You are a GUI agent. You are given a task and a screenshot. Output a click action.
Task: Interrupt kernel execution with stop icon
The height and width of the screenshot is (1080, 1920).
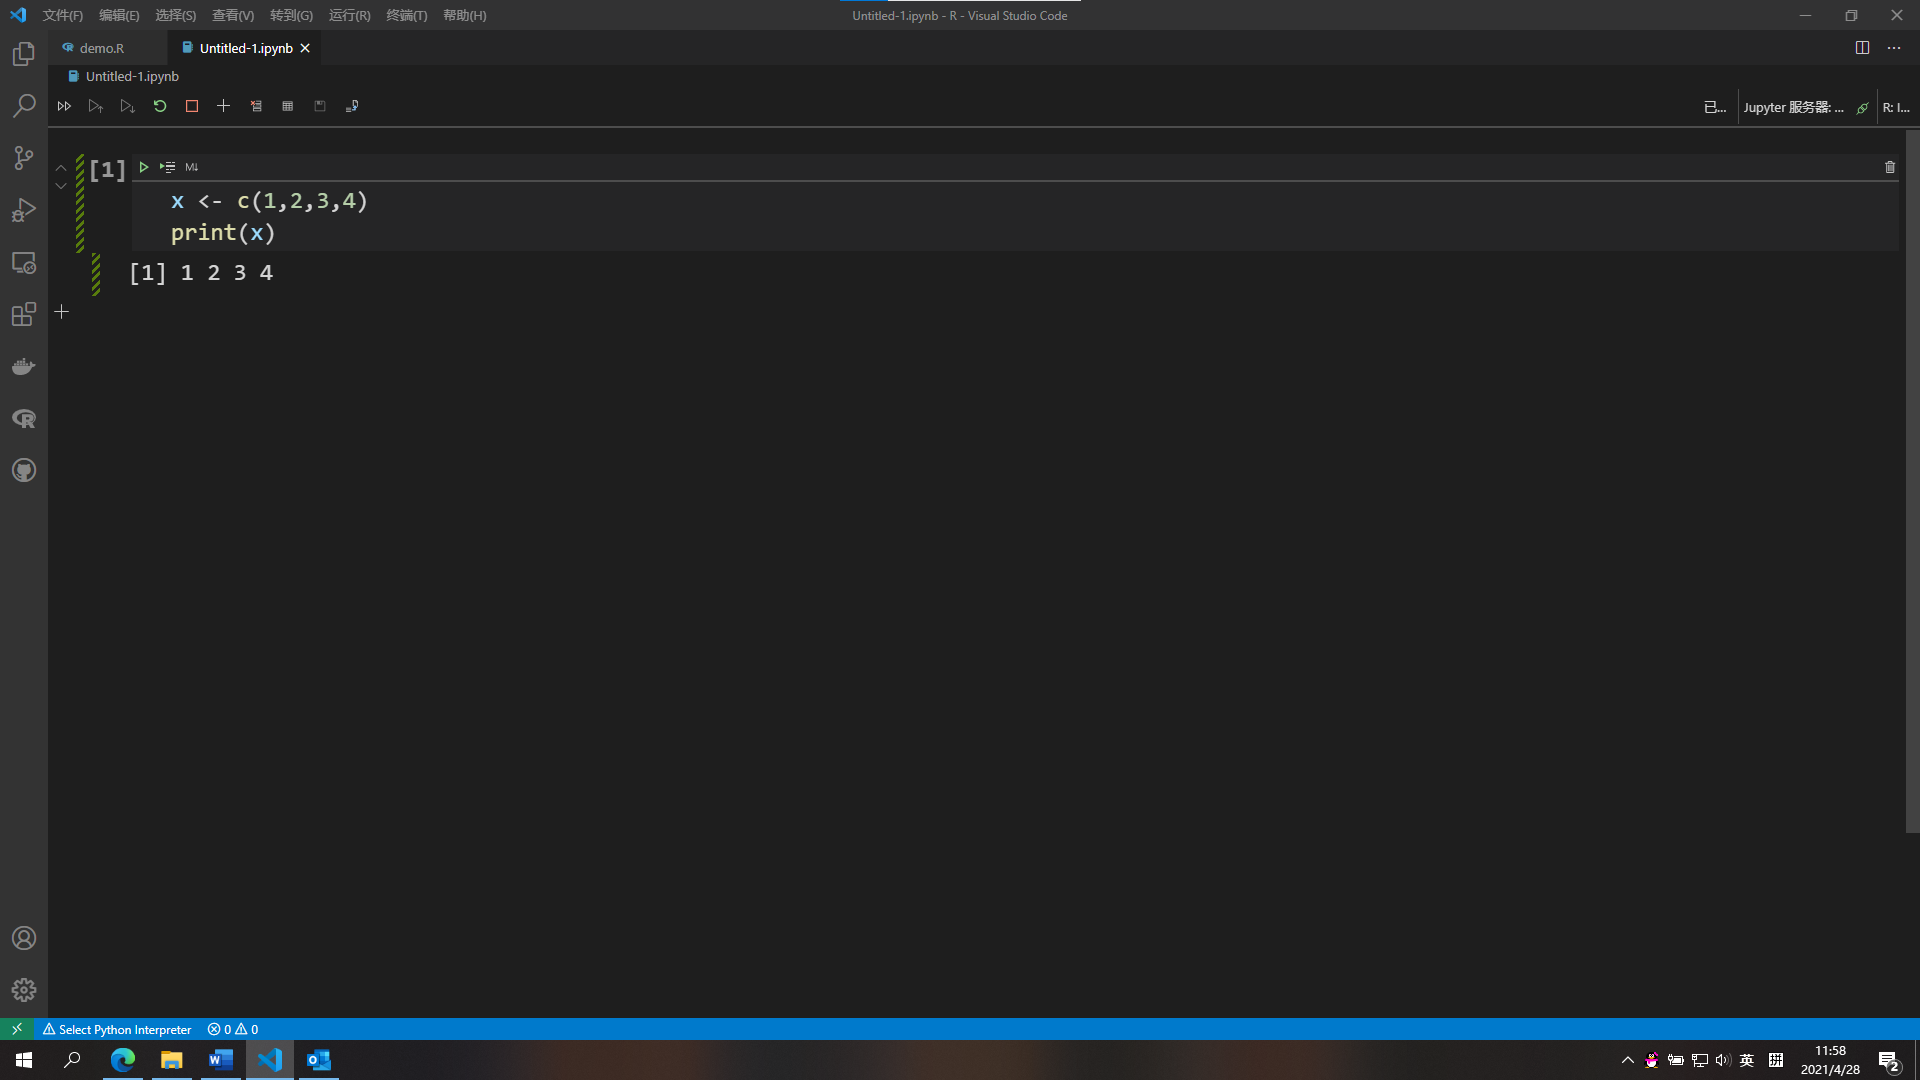coord(191,106)
